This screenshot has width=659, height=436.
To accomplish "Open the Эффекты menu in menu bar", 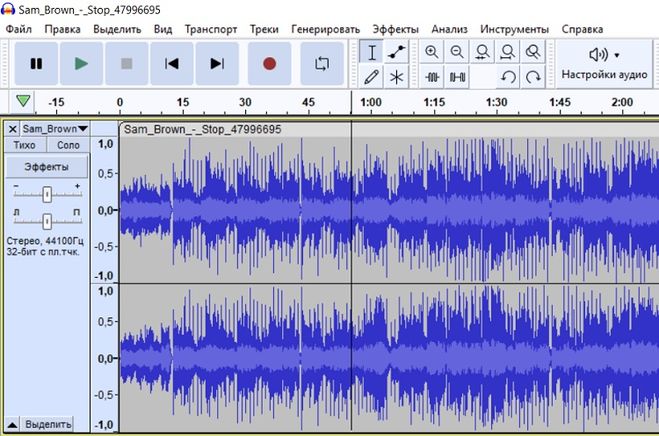I will 395,29.
